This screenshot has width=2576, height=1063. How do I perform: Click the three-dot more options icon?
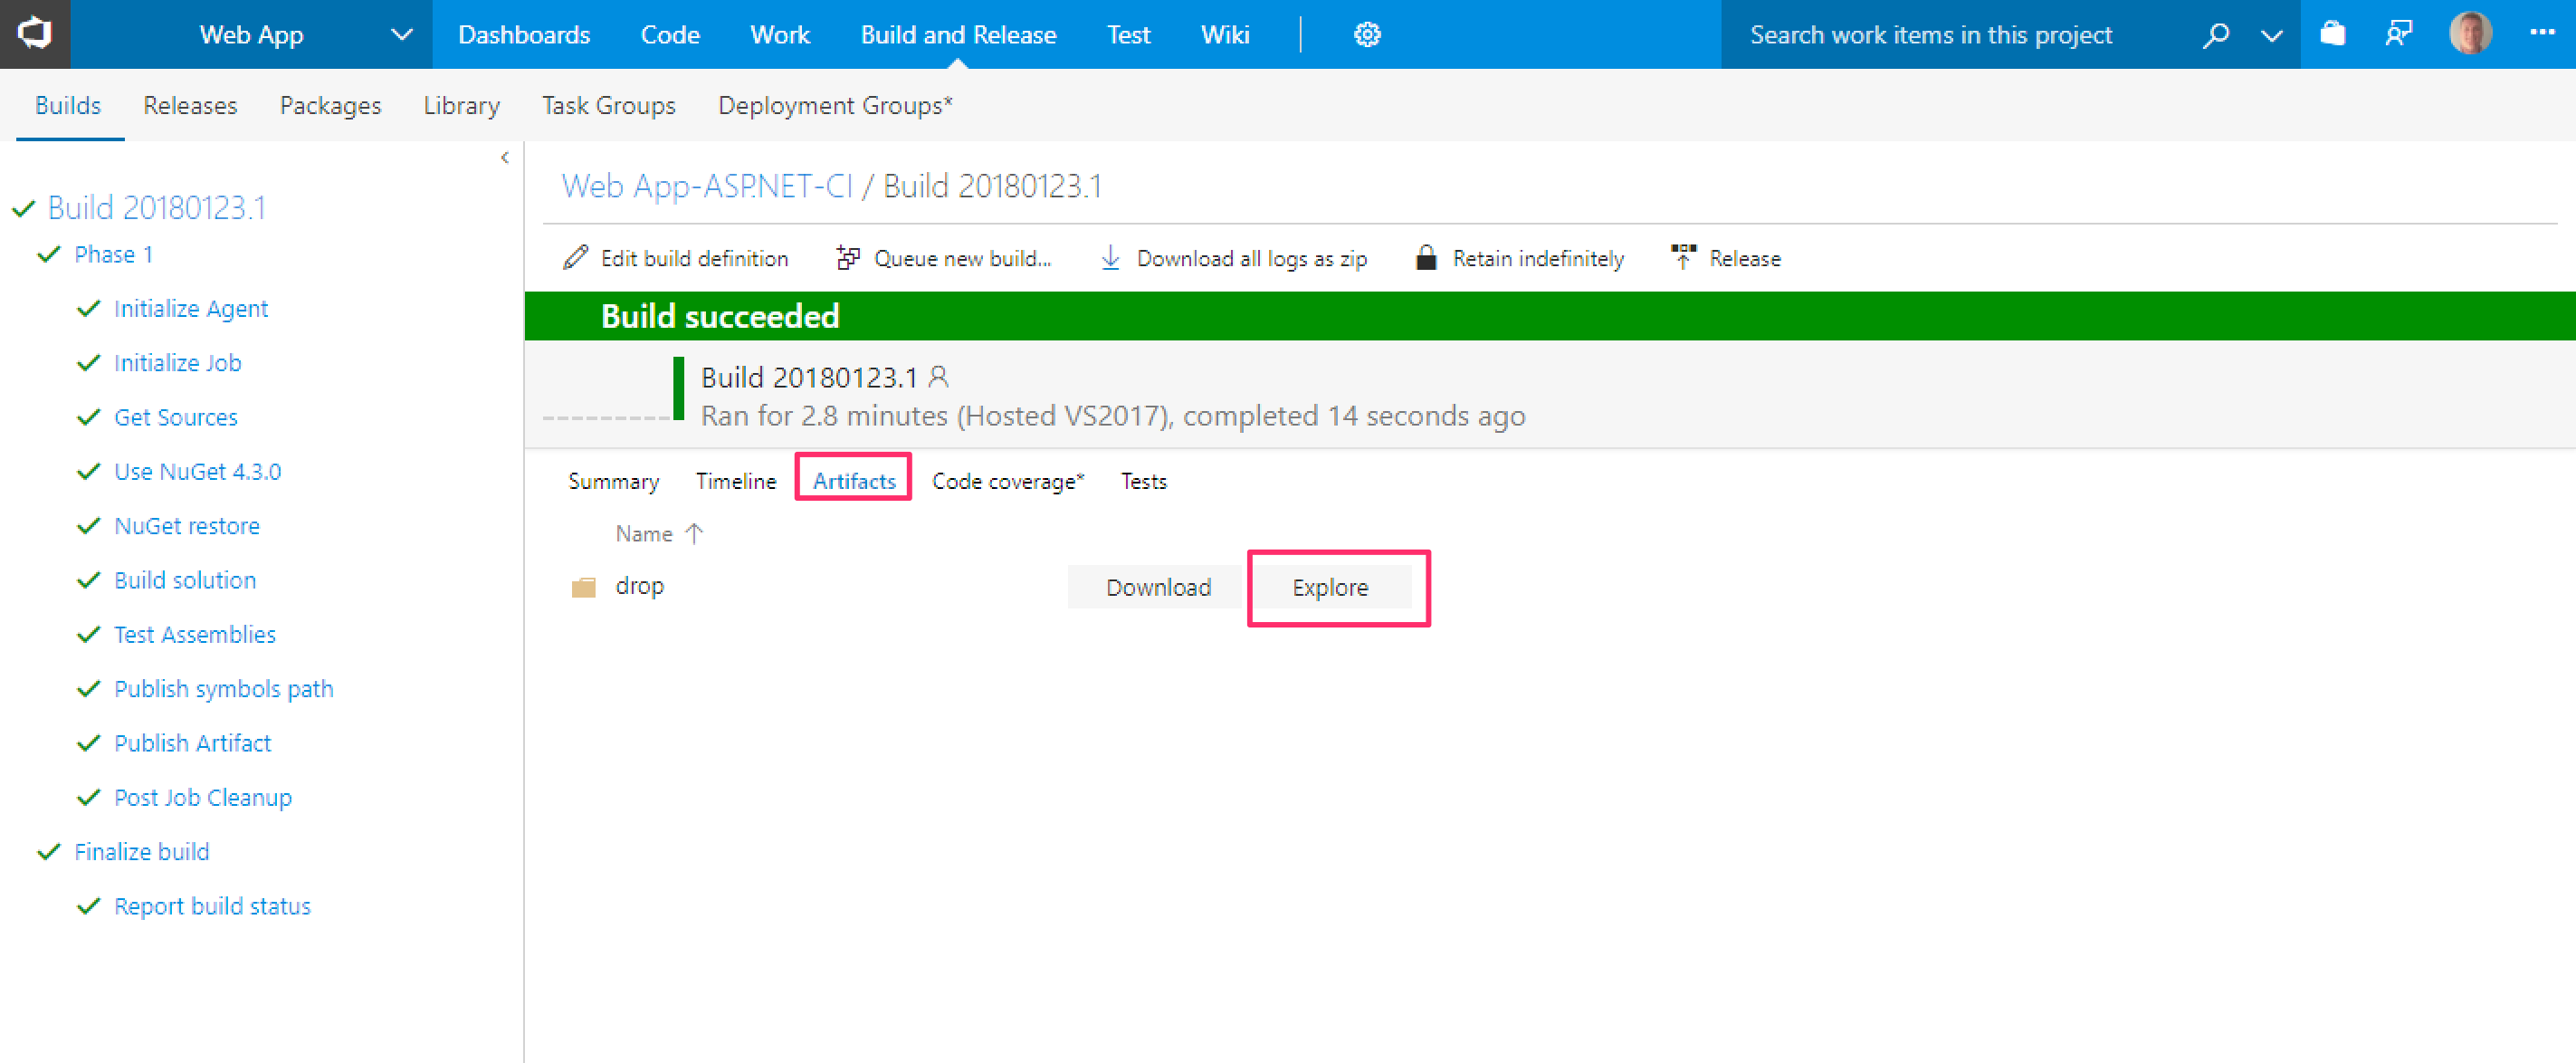click(x=2542, y=33)
